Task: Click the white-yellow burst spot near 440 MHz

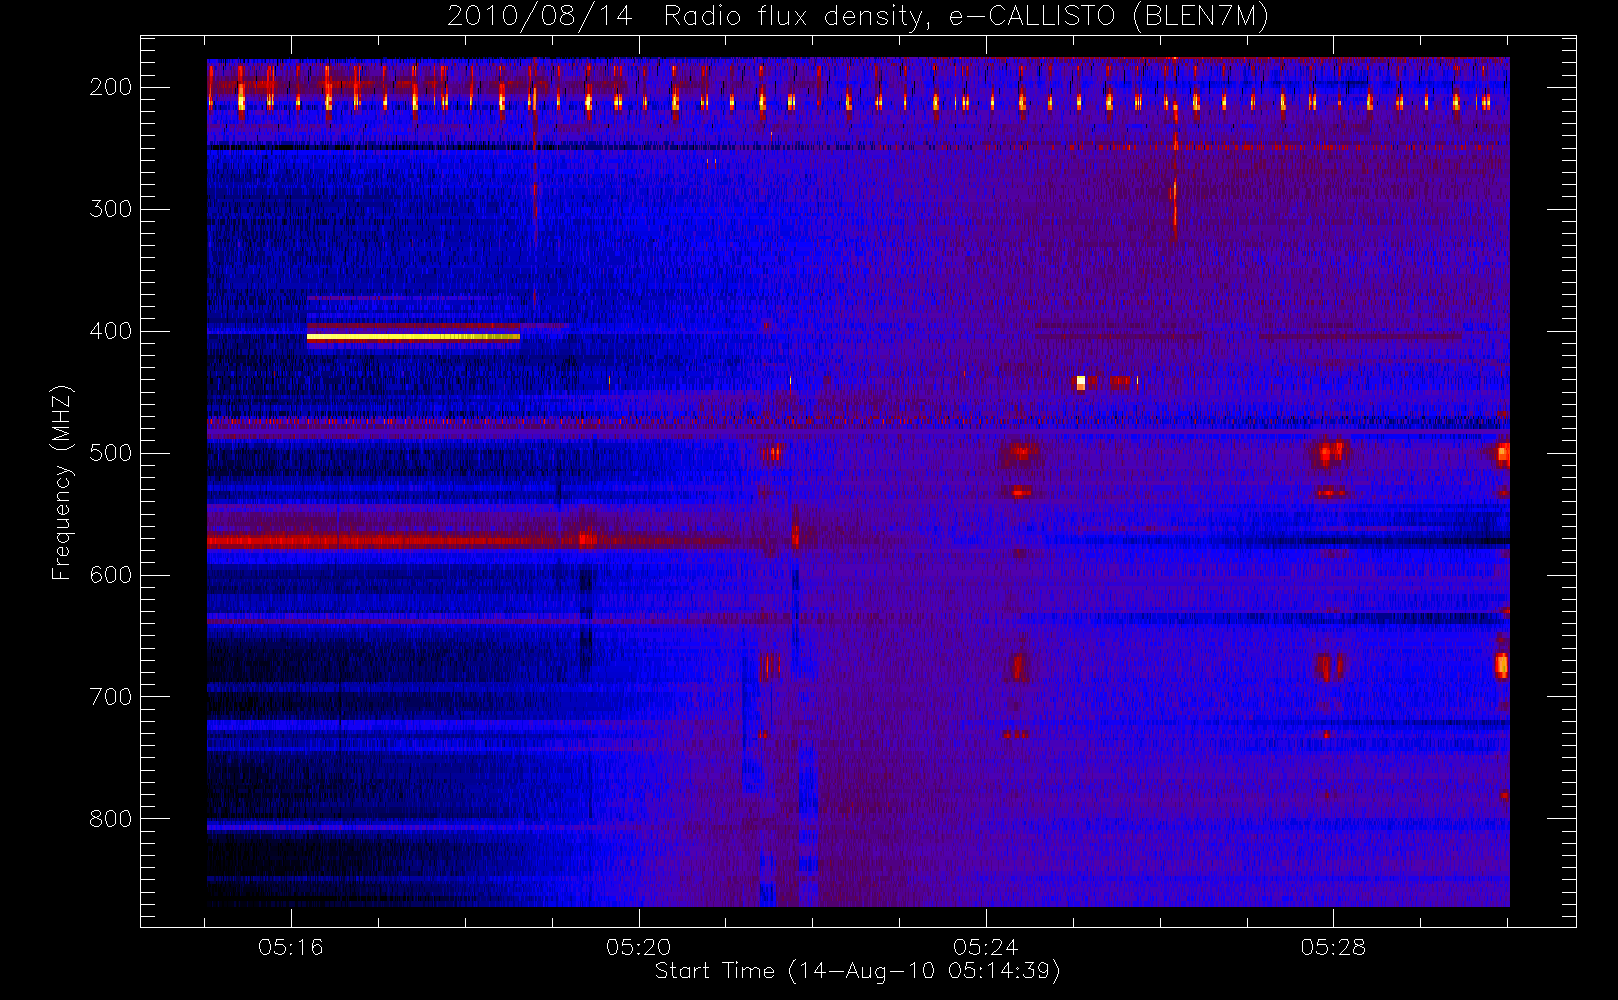Action: click(x=1080, y=382)
